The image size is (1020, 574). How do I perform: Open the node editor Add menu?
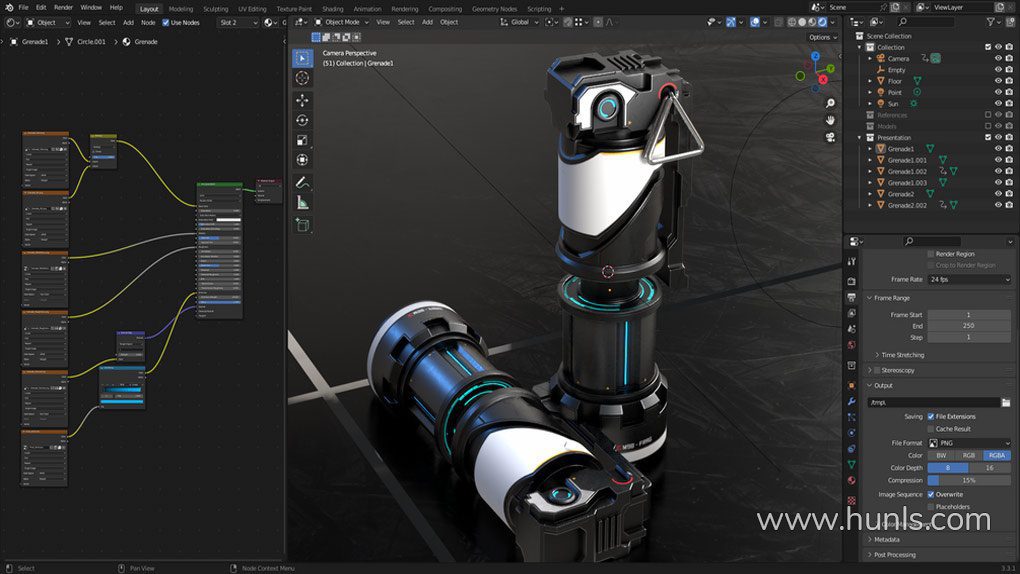tap(128, 22)
